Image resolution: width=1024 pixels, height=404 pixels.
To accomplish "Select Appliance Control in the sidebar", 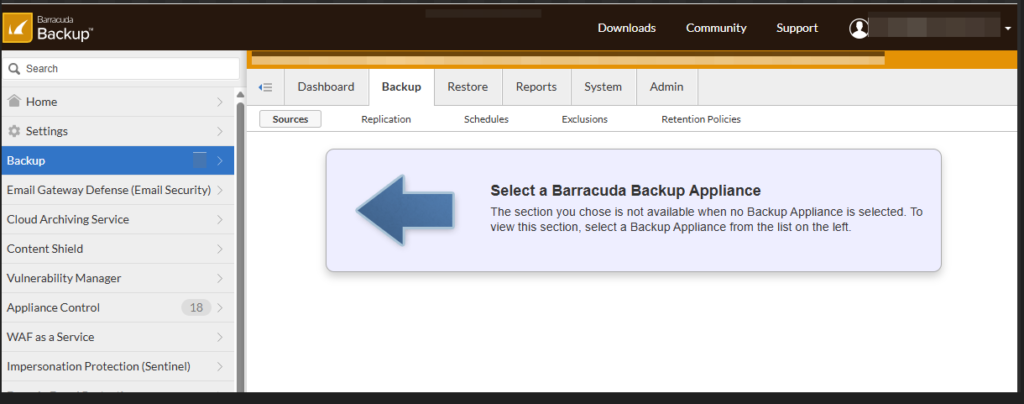I will [x=118, y=307].
